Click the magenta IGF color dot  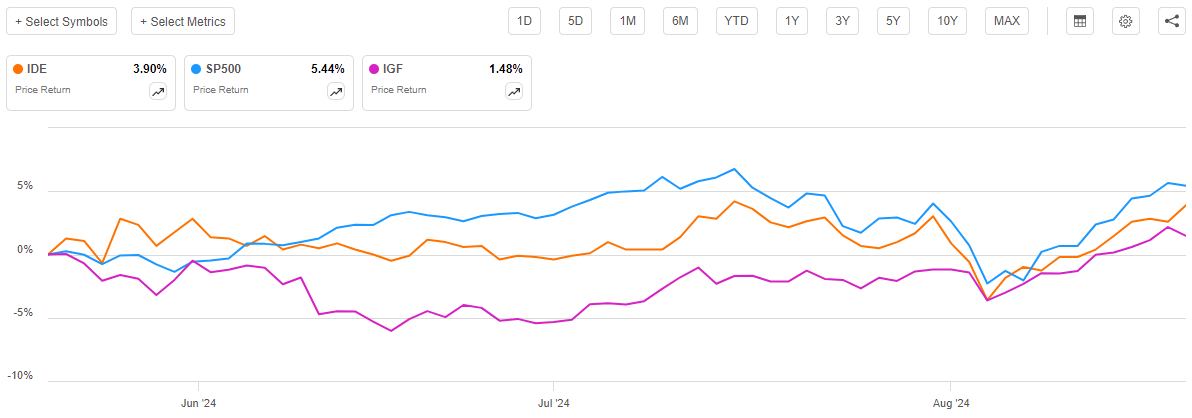(374, 70)
